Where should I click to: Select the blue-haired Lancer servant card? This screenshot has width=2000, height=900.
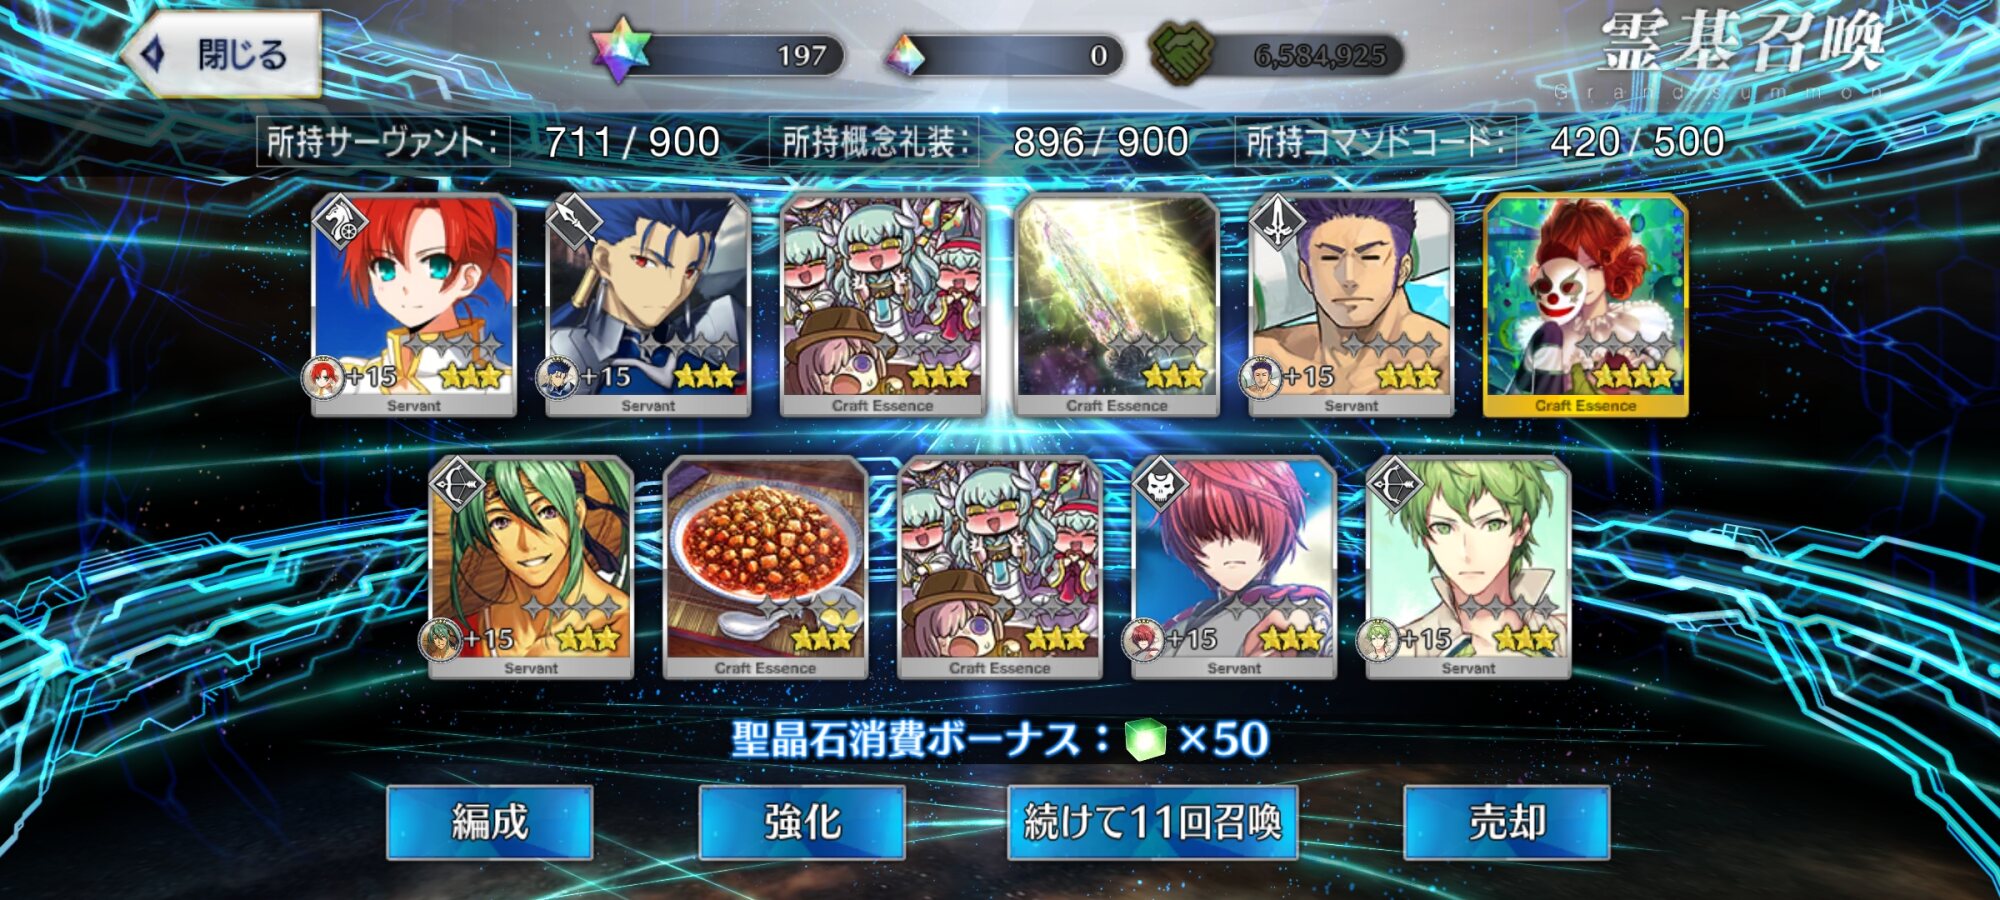tap(648, 305)
